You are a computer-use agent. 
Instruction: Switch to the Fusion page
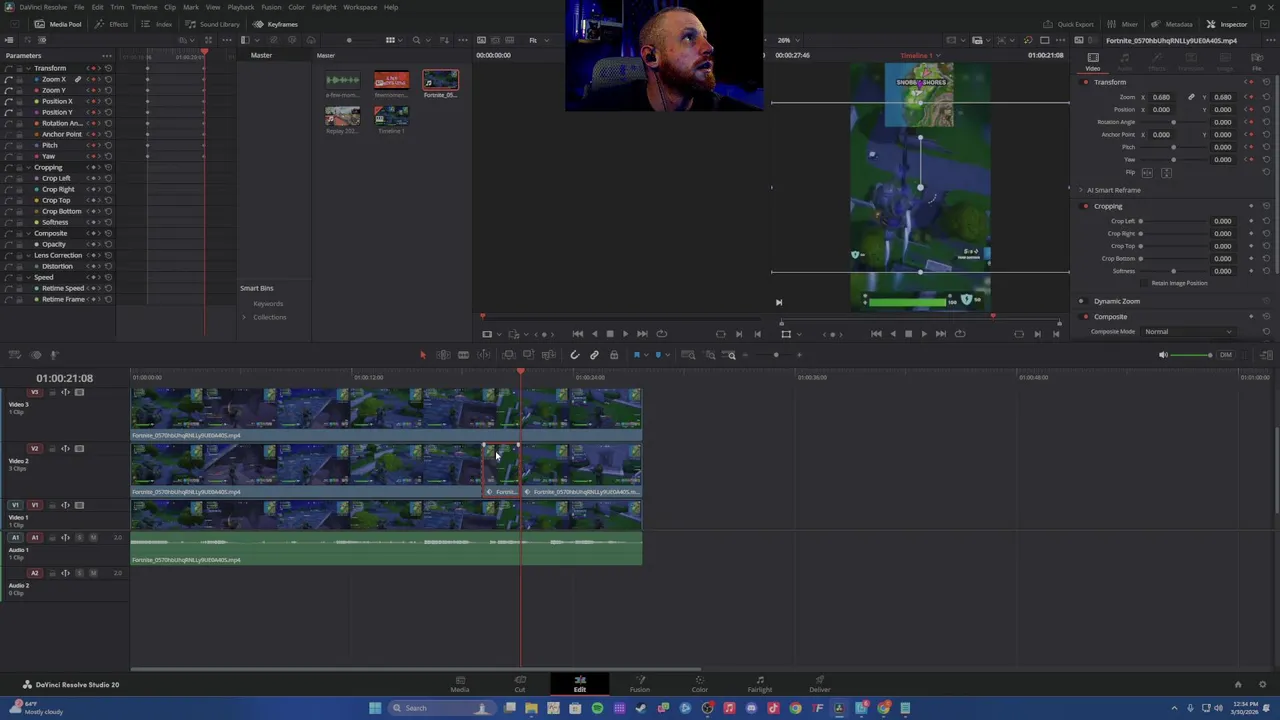(x=639, y=684)
